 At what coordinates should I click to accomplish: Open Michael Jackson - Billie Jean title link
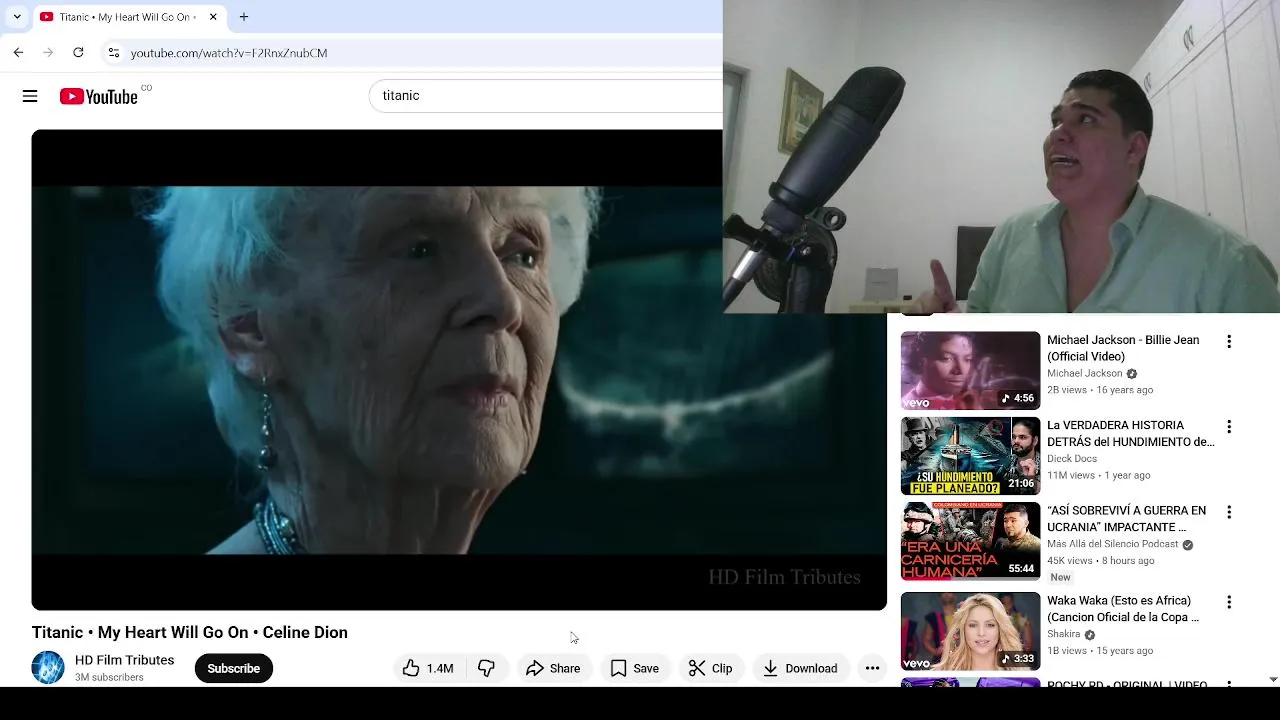point(1123,348)
